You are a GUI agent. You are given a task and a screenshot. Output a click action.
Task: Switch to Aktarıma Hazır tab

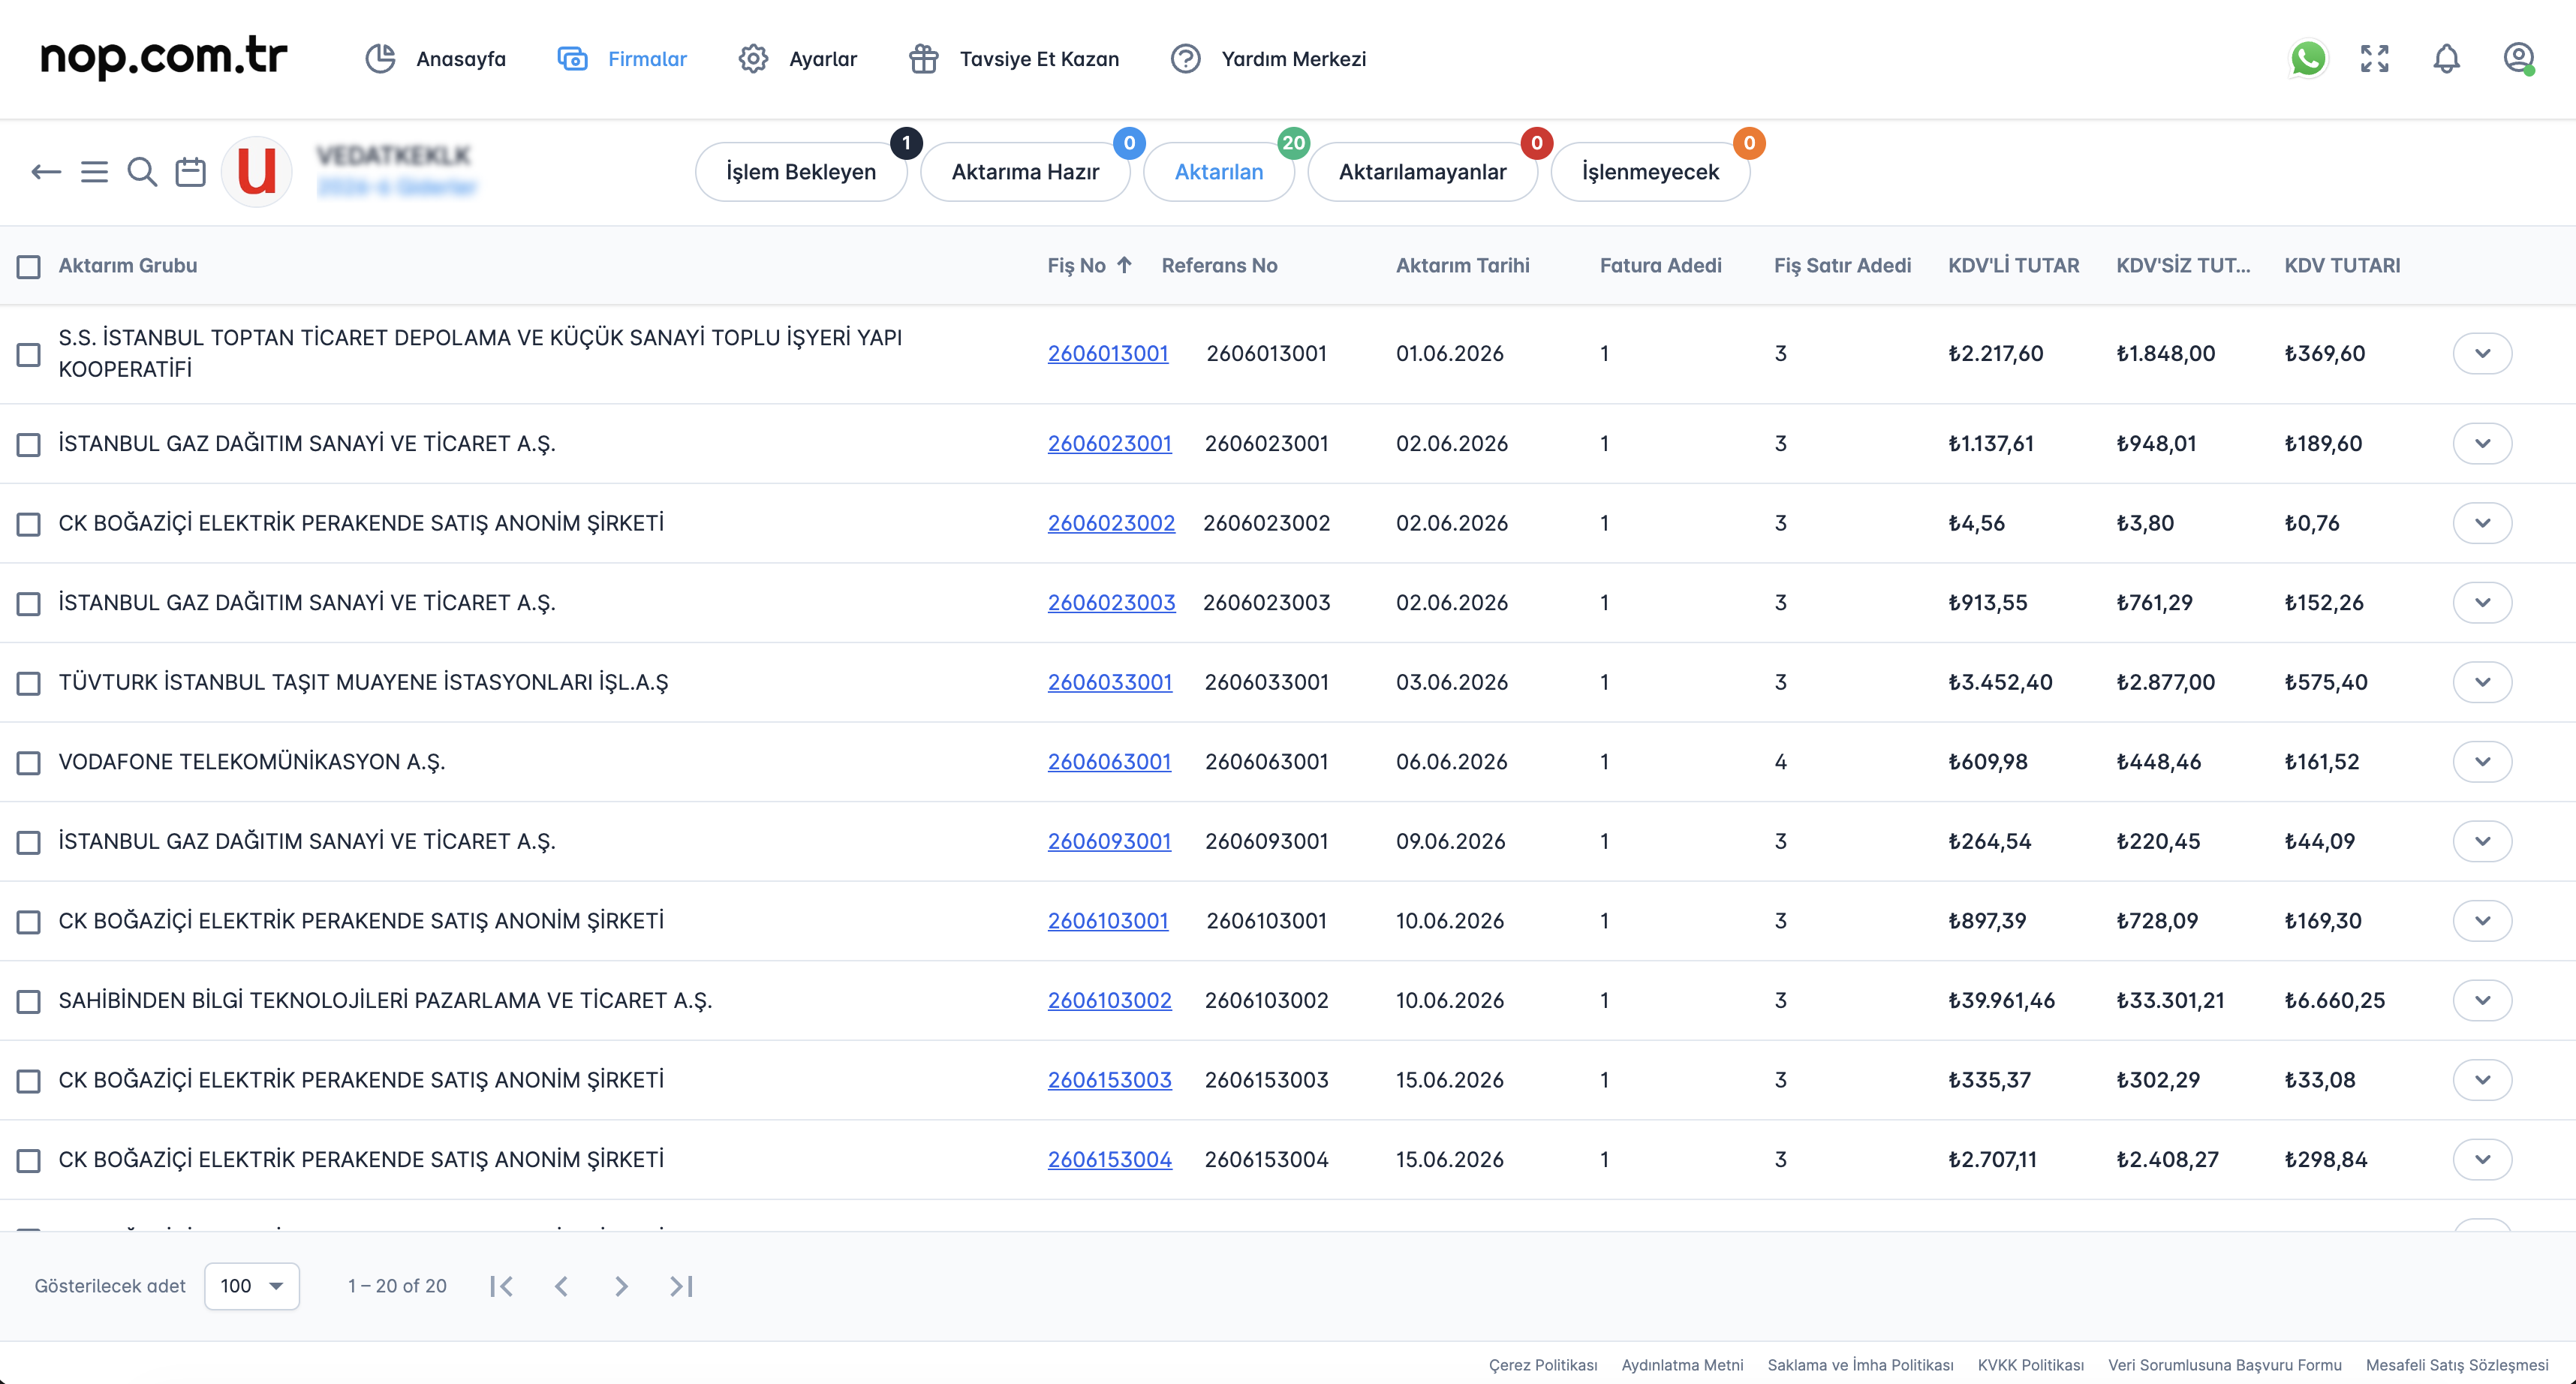(1025, 172)
